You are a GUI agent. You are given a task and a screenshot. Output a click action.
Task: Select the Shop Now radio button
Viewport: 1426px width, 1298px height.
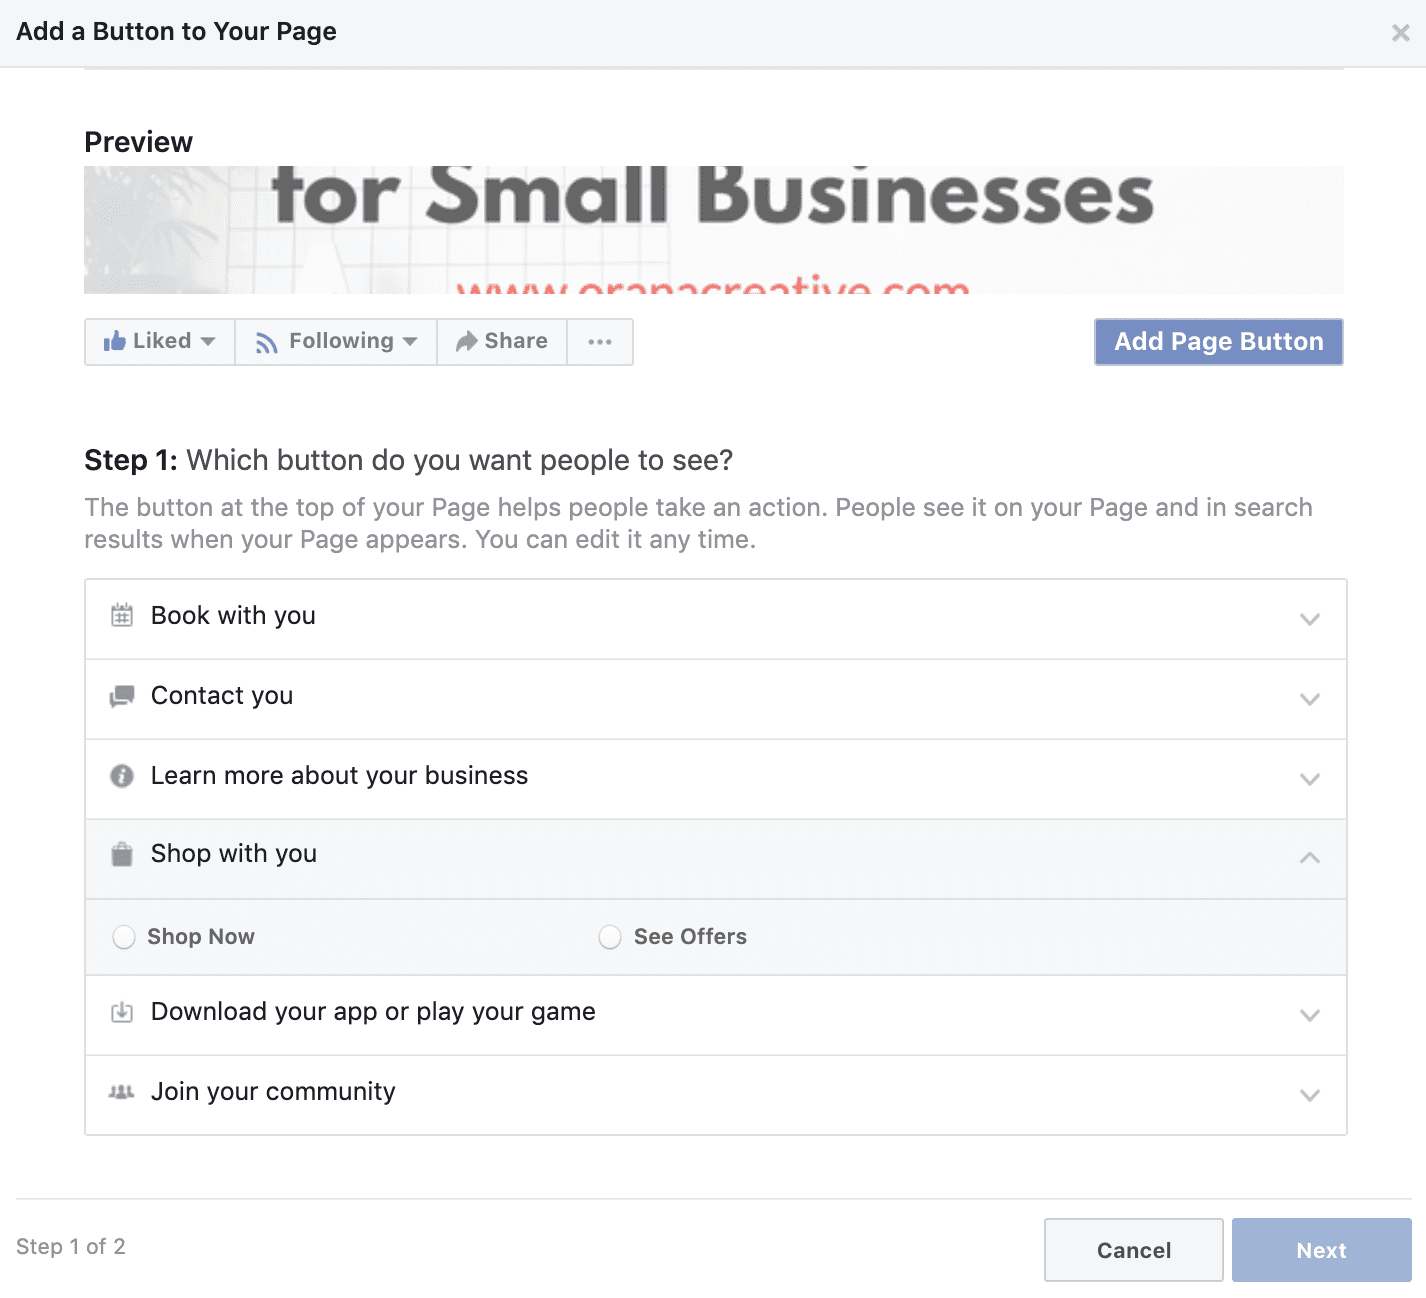pos(124,937)
